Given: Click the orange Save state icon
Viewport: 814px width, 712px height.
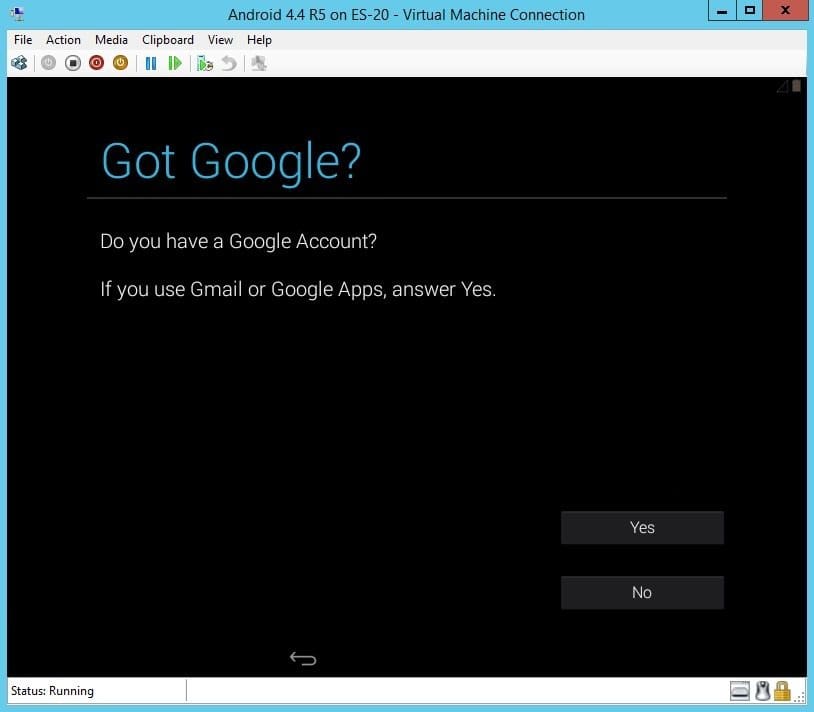Looking at the screenshot, I should tap(120, 63).
